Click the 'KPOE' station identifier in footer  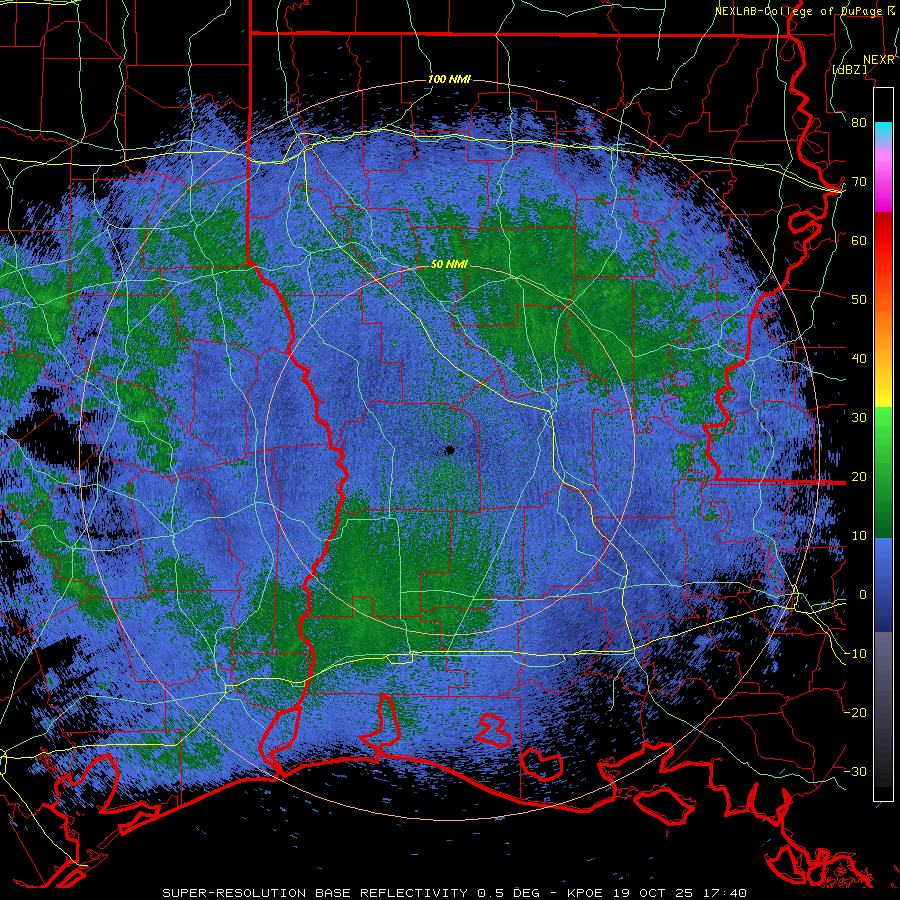pos(587,893)
